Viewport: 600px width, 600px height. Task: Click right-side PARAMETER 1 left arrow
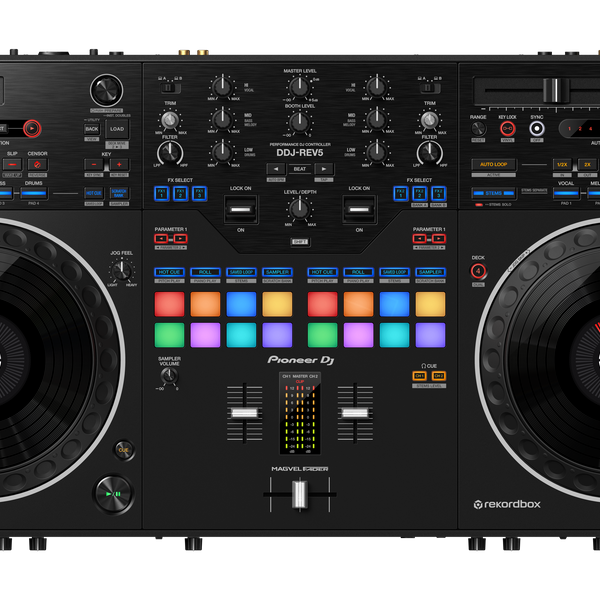point(419,239)
